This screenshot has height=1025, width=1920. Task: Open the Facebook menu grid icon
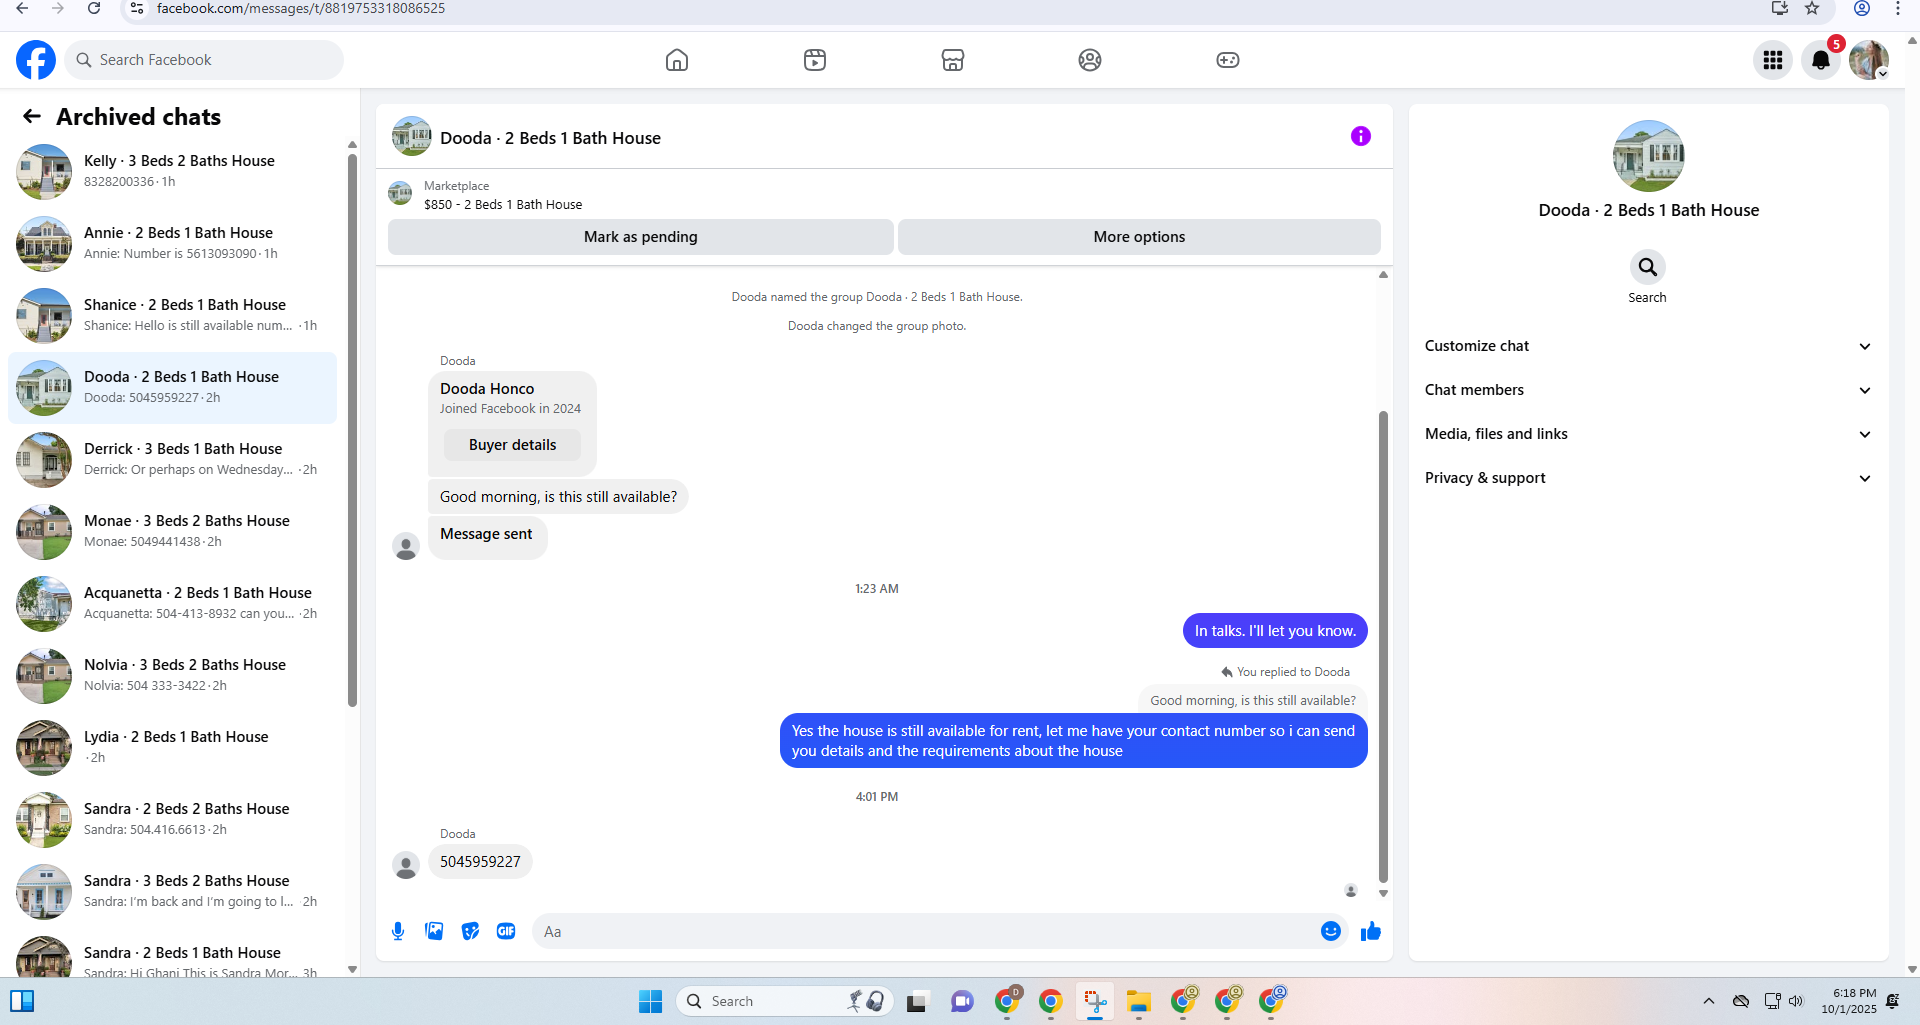(1773, 60)
